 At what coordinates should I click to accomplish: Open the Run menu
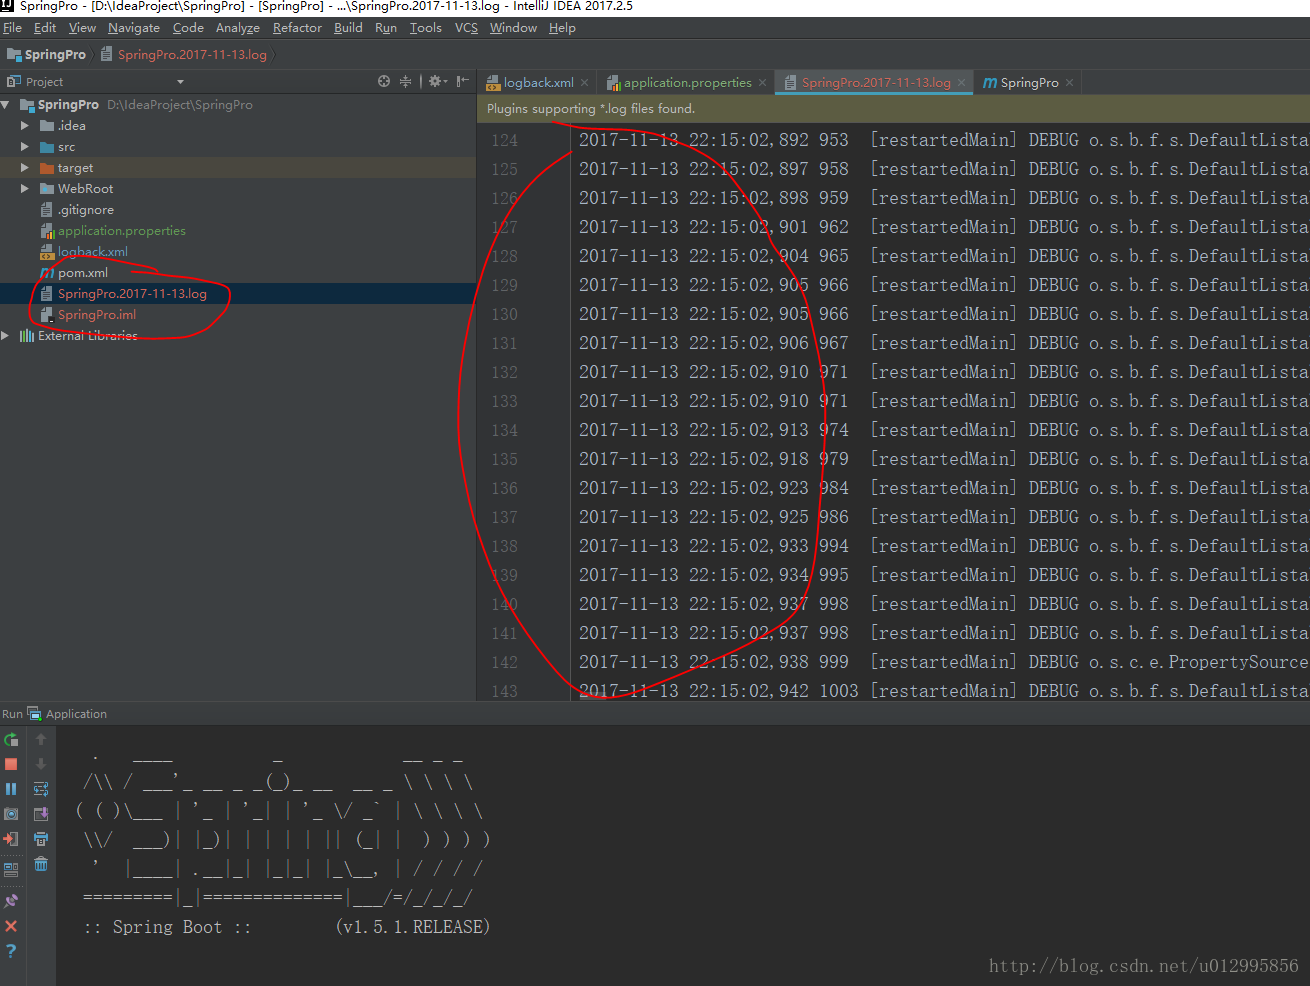pyautogui.click(x=386, y=28)
